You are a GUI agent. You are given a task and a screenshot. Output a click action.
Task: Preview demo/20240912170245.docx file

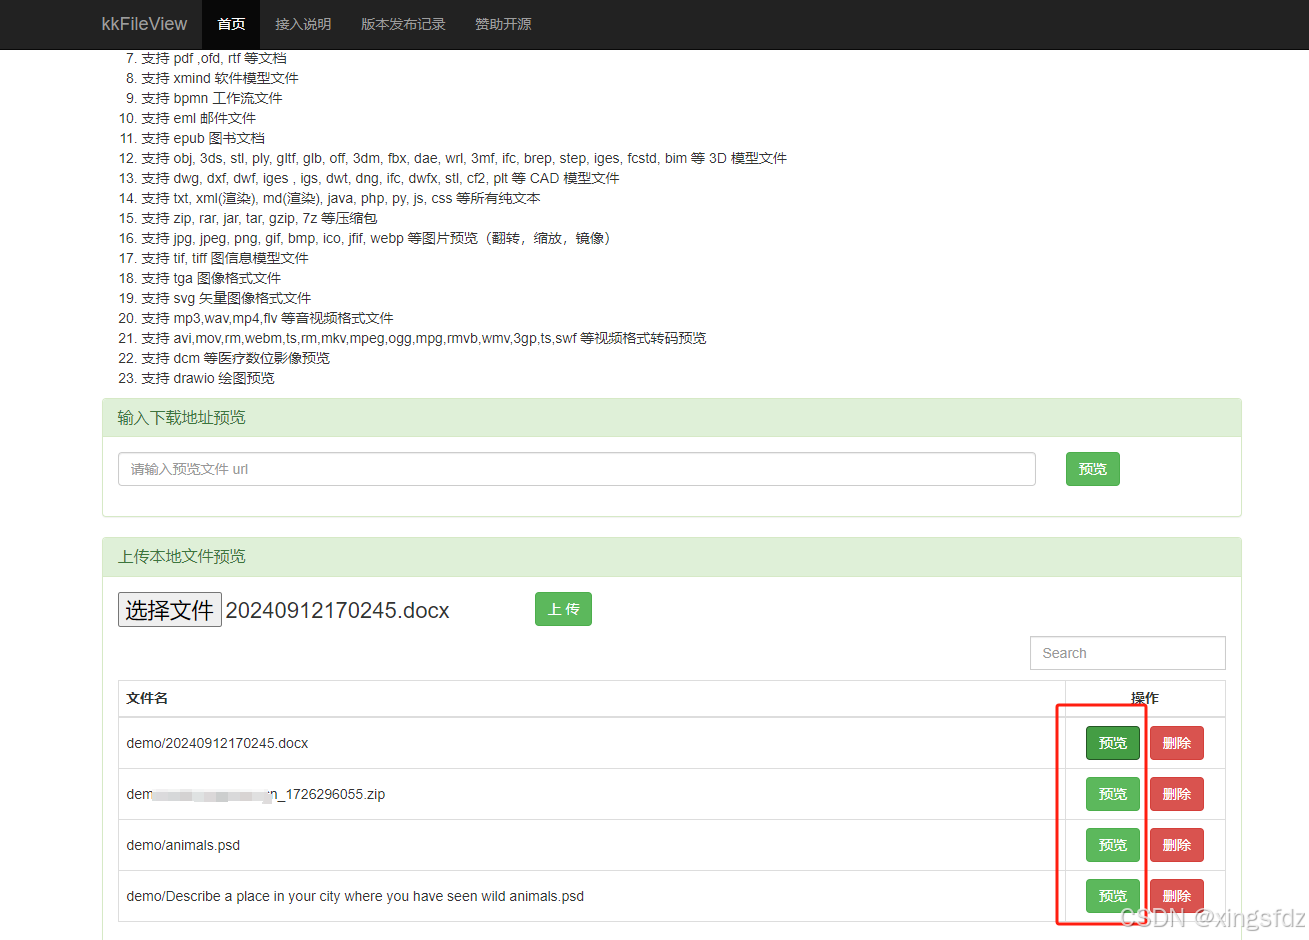1113,743
